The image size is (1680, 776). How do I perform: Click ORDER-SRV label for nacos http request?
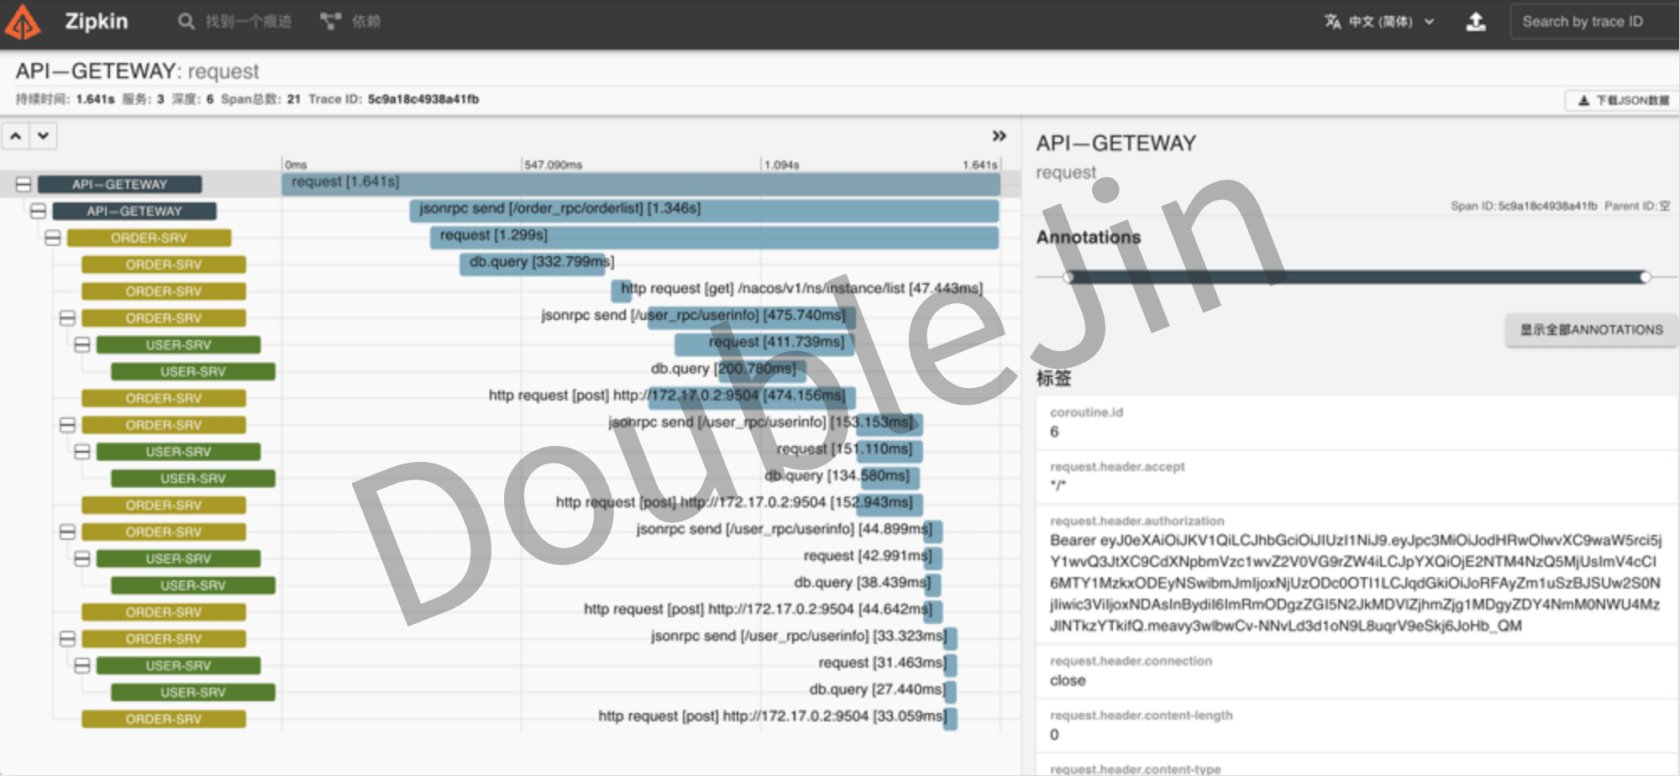(x=163, y=292)
